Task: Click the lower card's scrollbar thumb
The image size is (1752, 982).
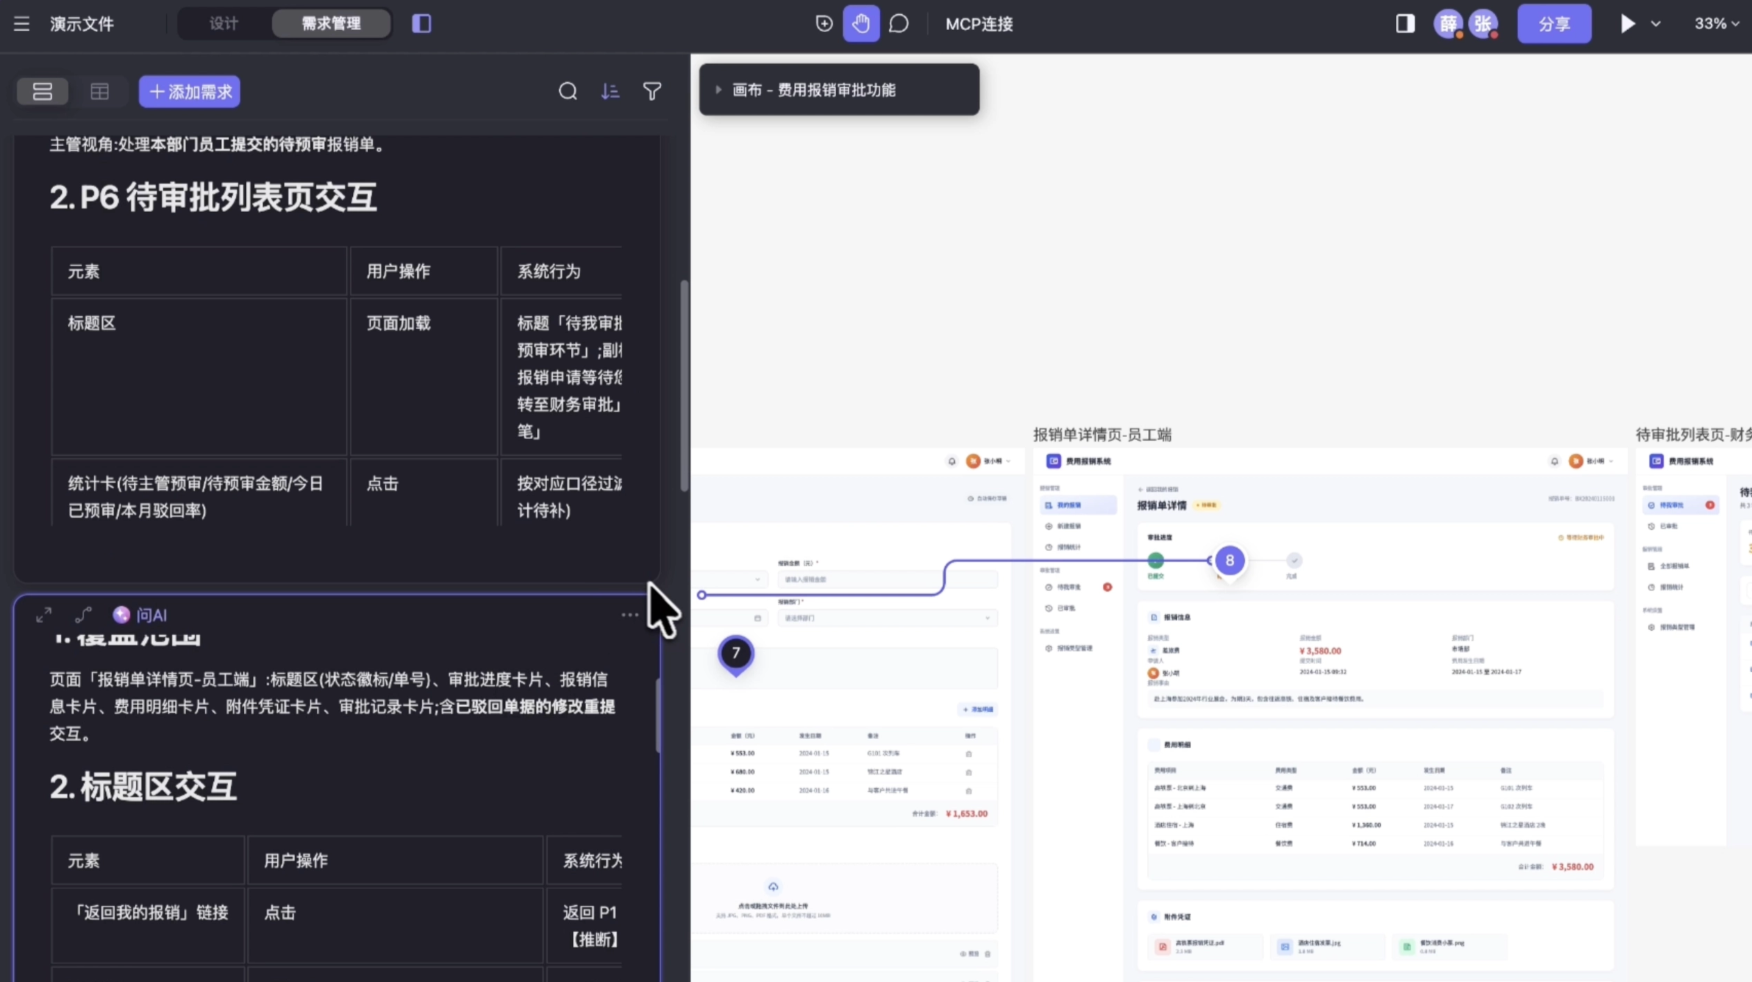Action: pyautogui.click(x=658, y=715)
